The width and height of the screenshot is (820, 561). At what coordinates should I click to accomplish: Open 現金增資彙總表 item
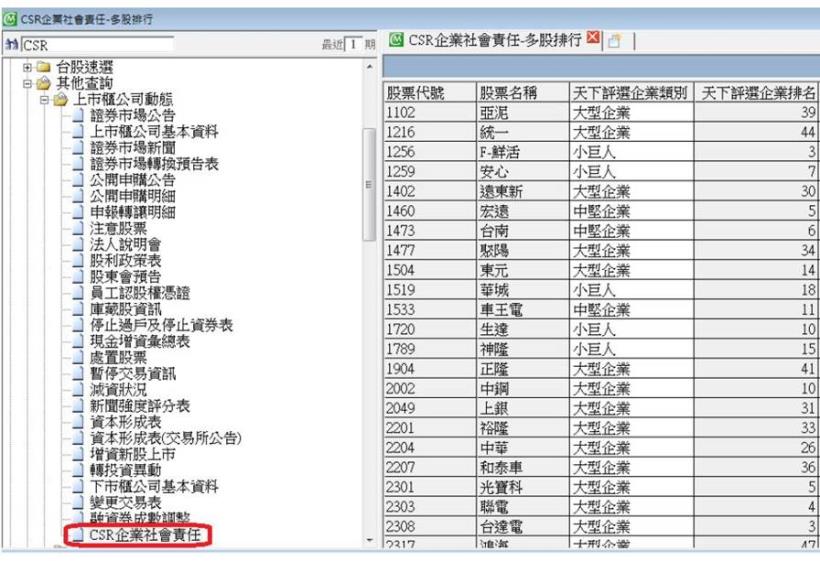140,341
